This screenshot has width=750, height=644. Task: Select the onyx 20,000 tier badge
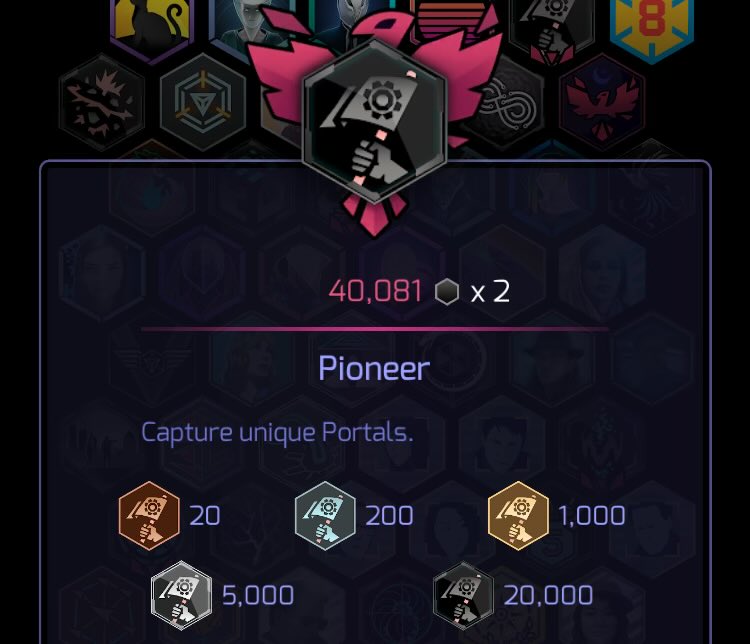[463, 595]
